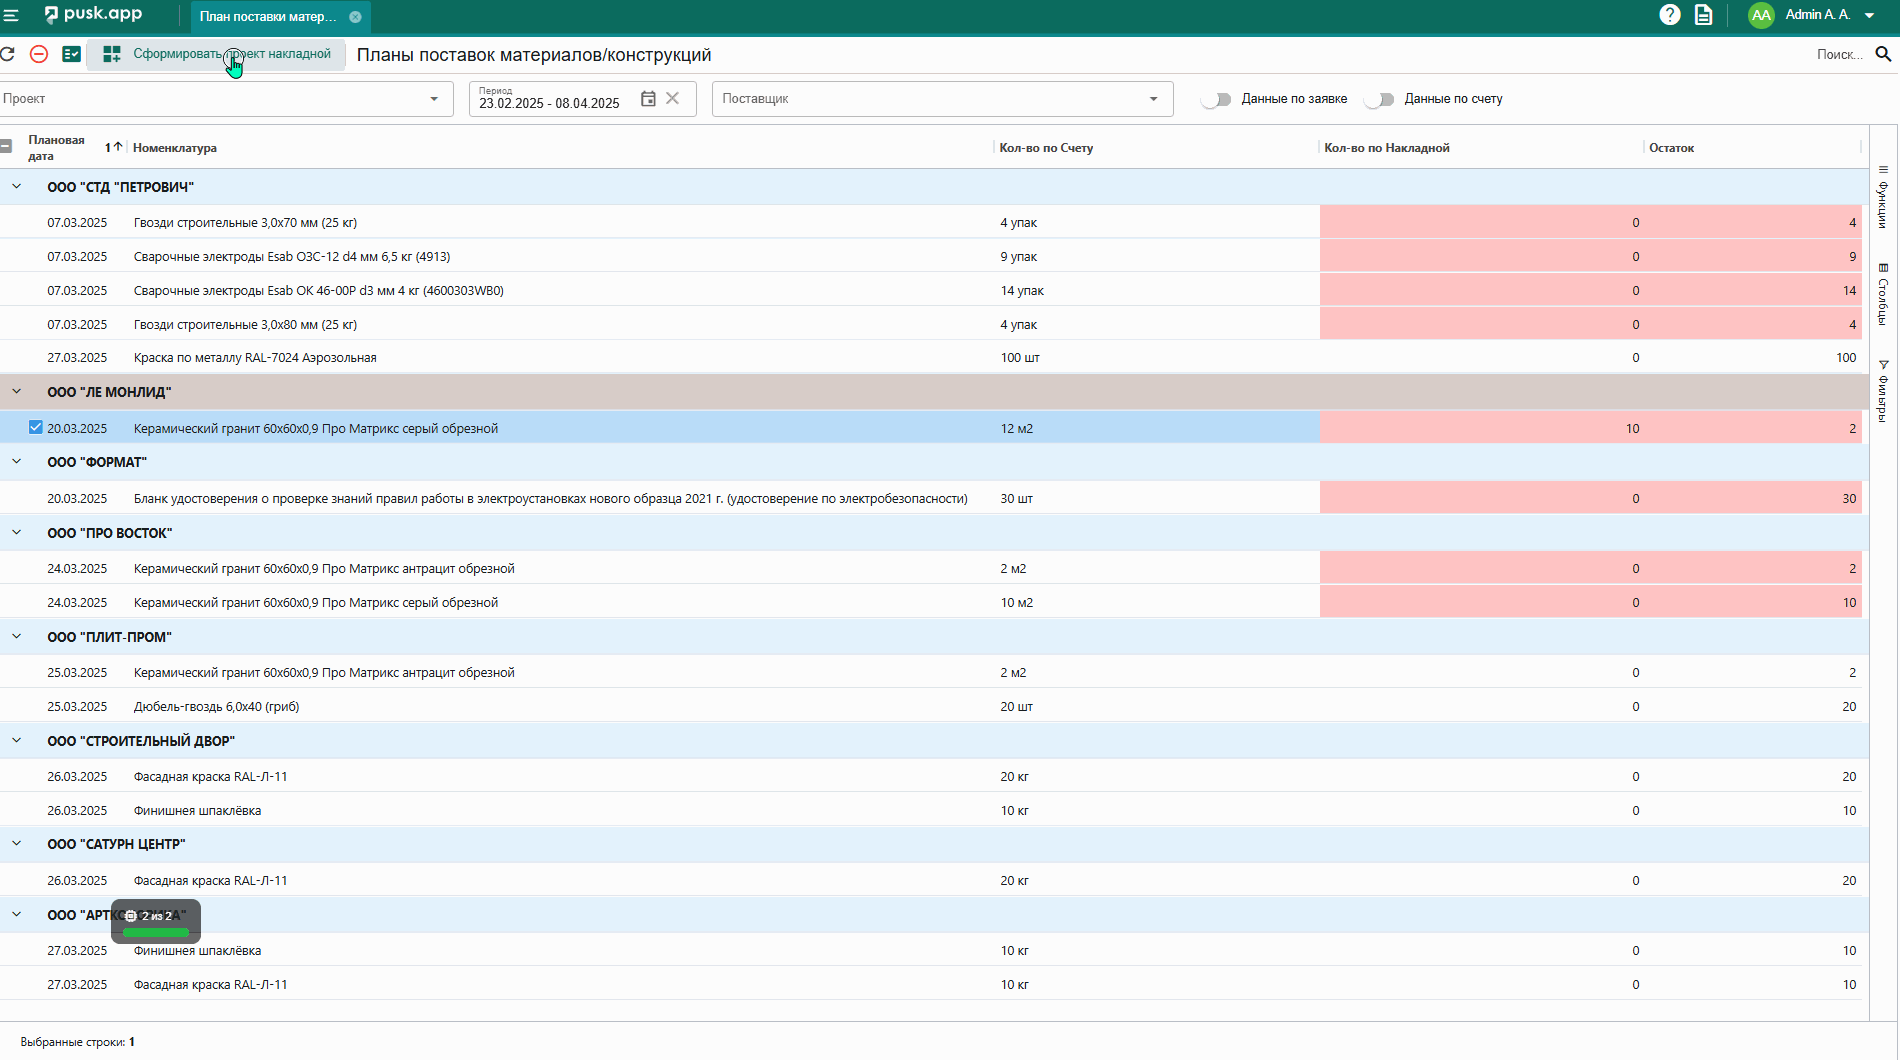Open the Поставщик dropdown
Image resolution: width=1900 pixels, height=1060 pixels.
coord(1153,99)
